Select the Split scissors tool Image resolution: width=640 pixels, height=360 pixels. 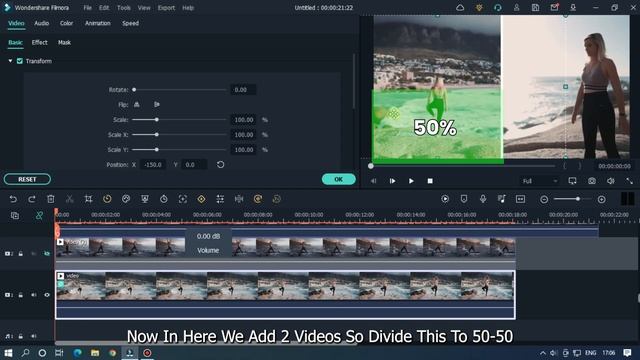click(70, 199)
